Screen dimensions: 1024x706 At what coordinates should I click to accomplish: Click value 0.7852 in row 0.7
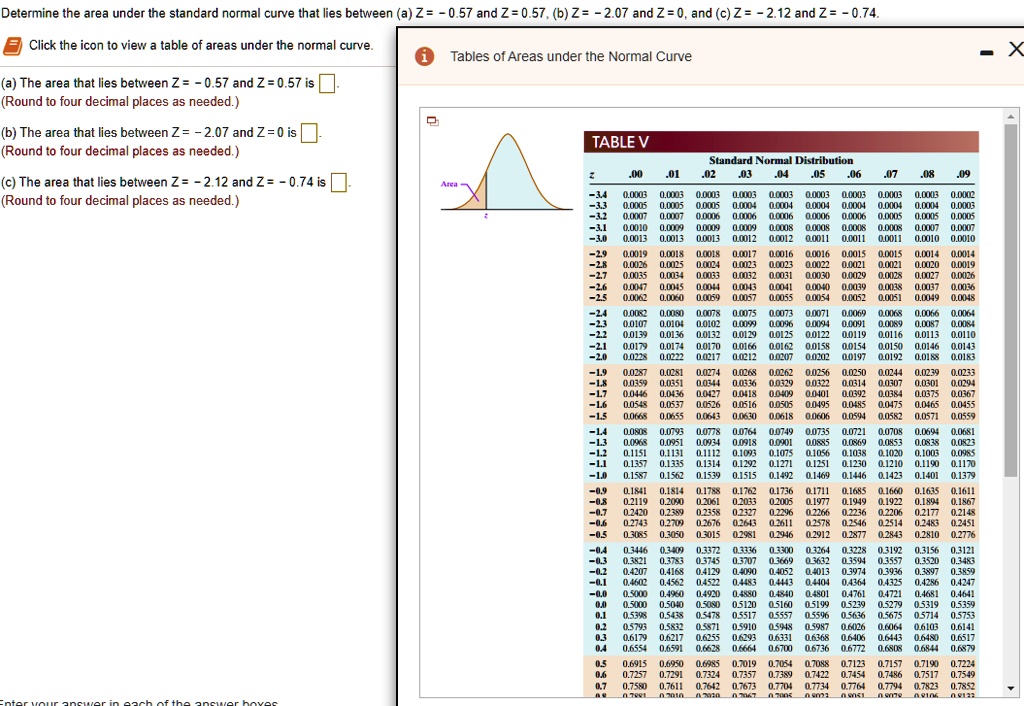point(963,686)
